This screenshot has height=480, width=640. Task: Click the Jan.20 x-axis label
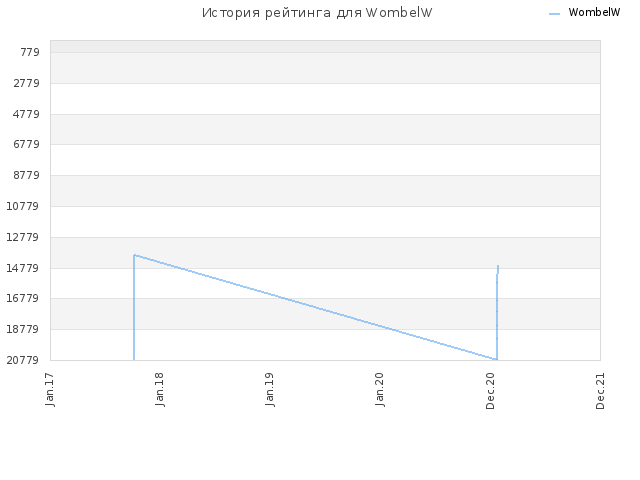click(x=380, y=390)
